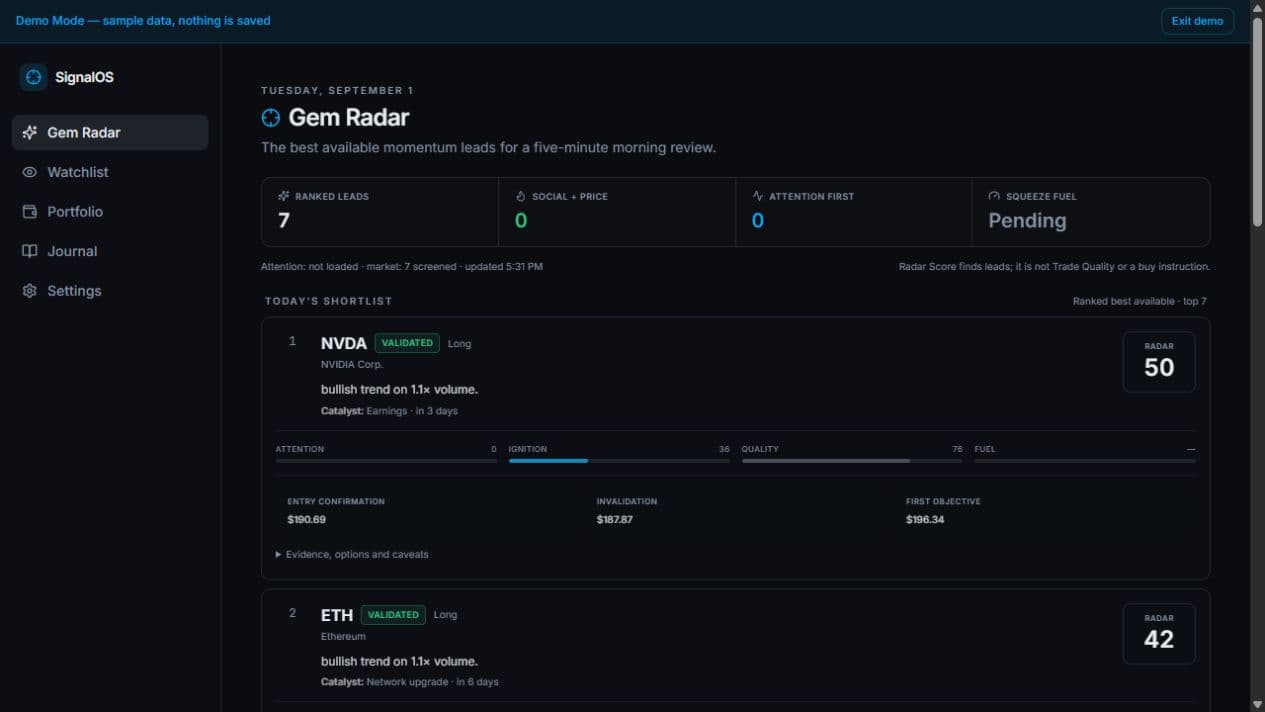Image resolution: width=1265 pixels, height=712 pixels.
Task: Click the NVIDIA Corp. company name
Action: point(352,365)
